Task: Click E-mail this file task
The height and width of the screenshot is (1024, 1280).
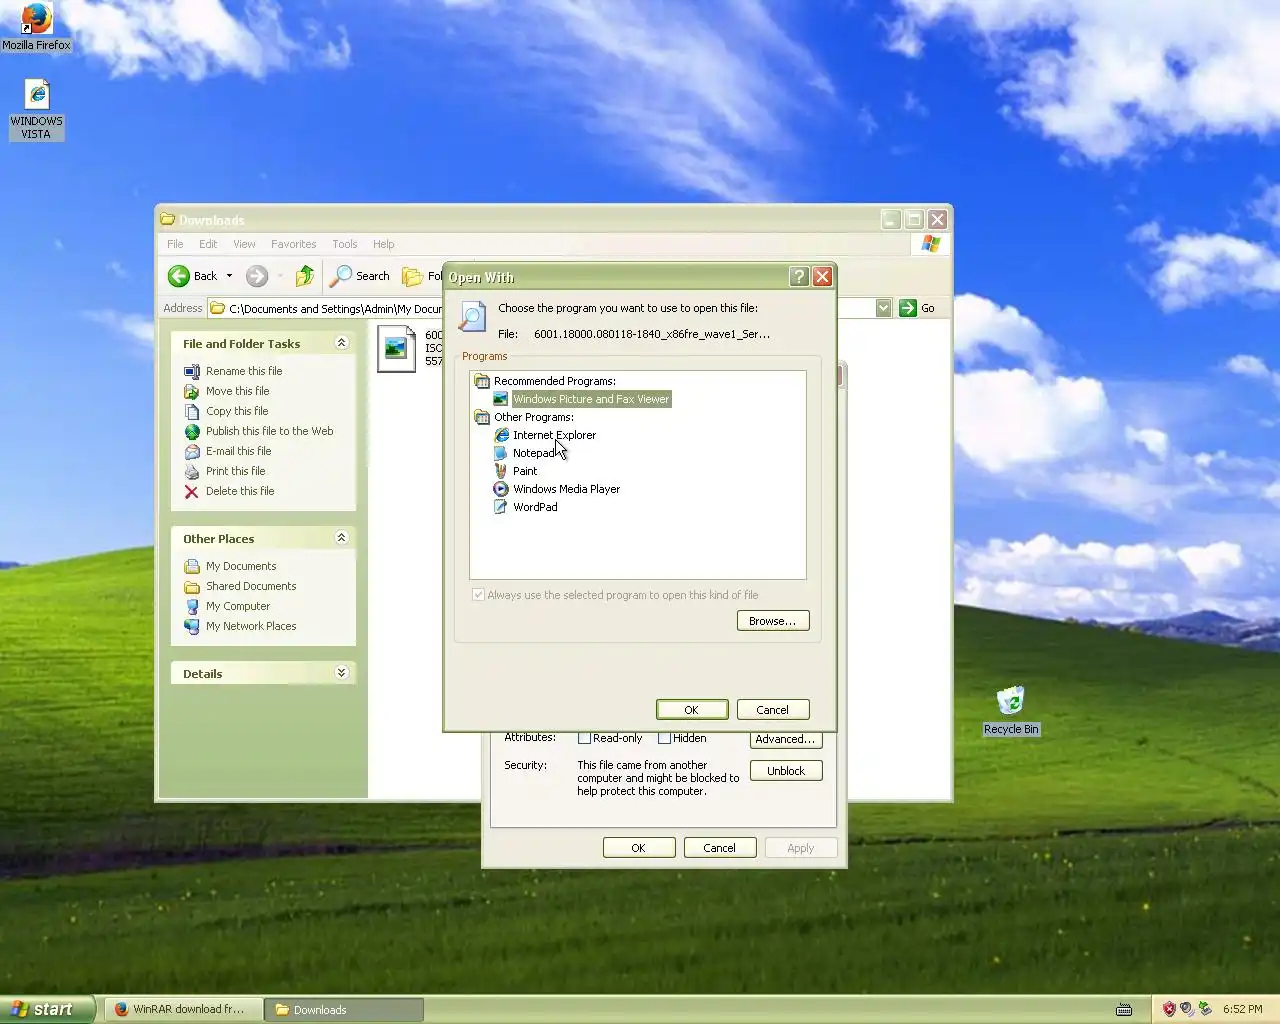Action: (238, 451)
